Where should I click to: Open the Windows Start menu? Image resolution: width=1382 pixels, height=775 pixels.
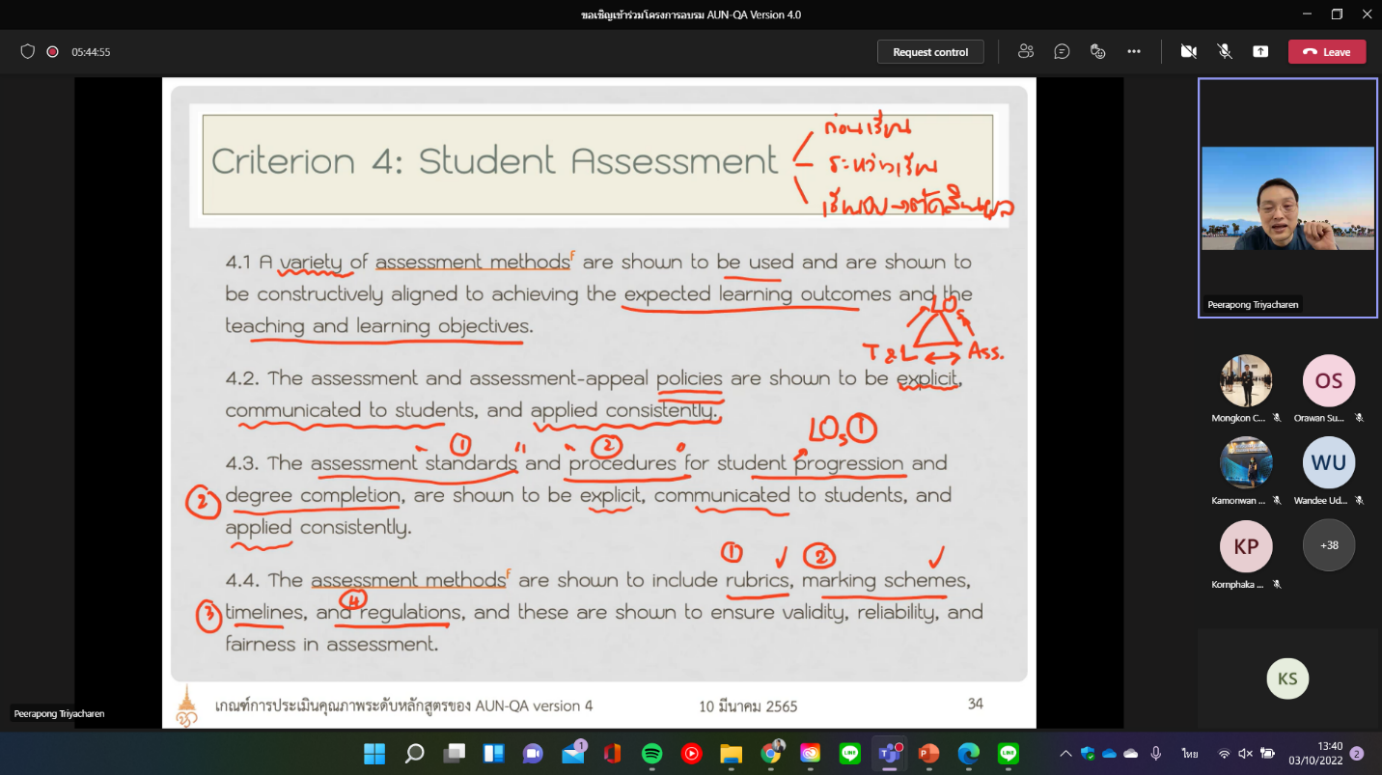(375, 753)
